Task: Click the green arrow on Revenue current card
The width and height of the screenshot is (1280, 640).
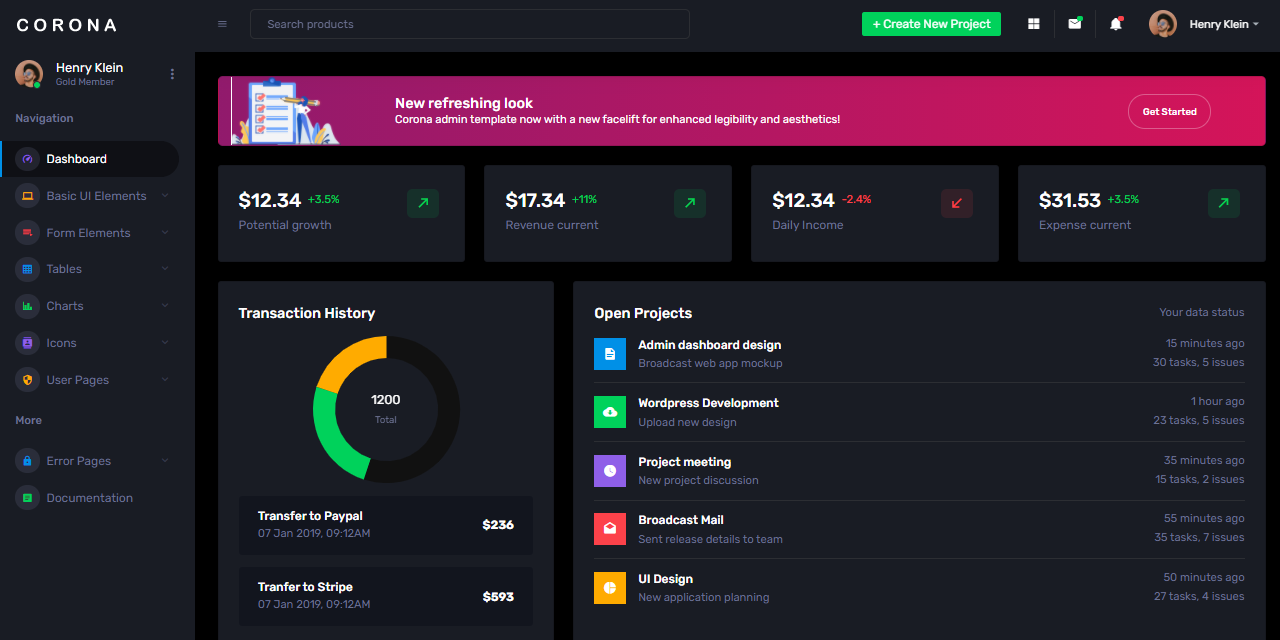Action: coord(690,203)
